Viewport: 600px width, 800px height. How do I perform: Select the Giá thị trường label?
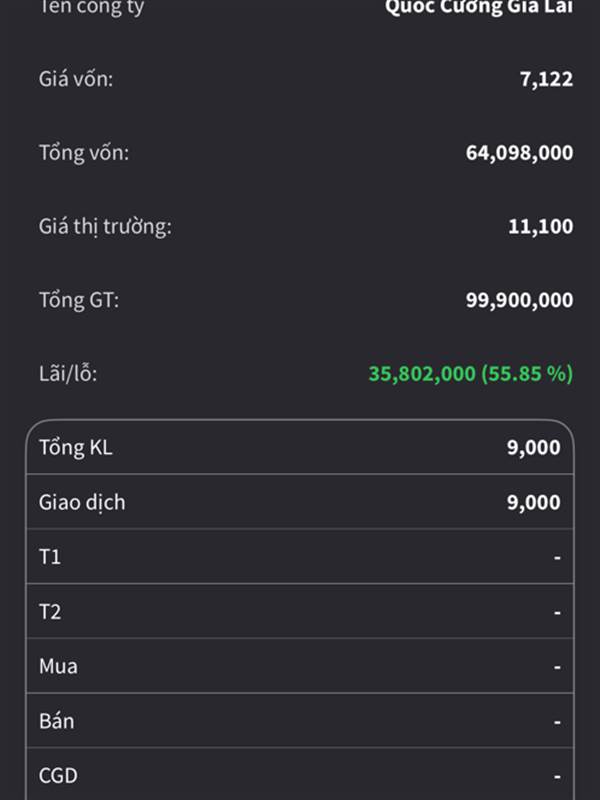click(x=105, y=227)
